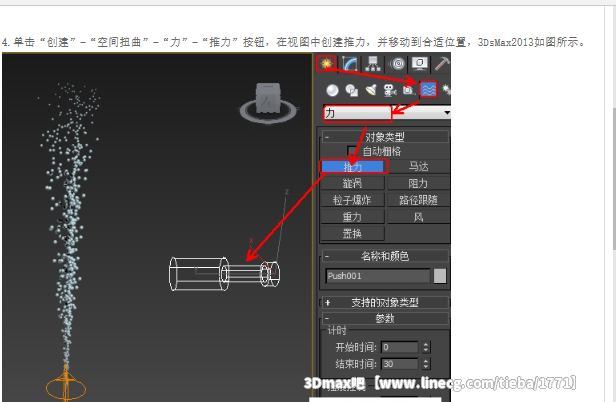Click the 推力 button
This screenshot has width=616, height=402.
pyautogui.click(x=353, y=167)
